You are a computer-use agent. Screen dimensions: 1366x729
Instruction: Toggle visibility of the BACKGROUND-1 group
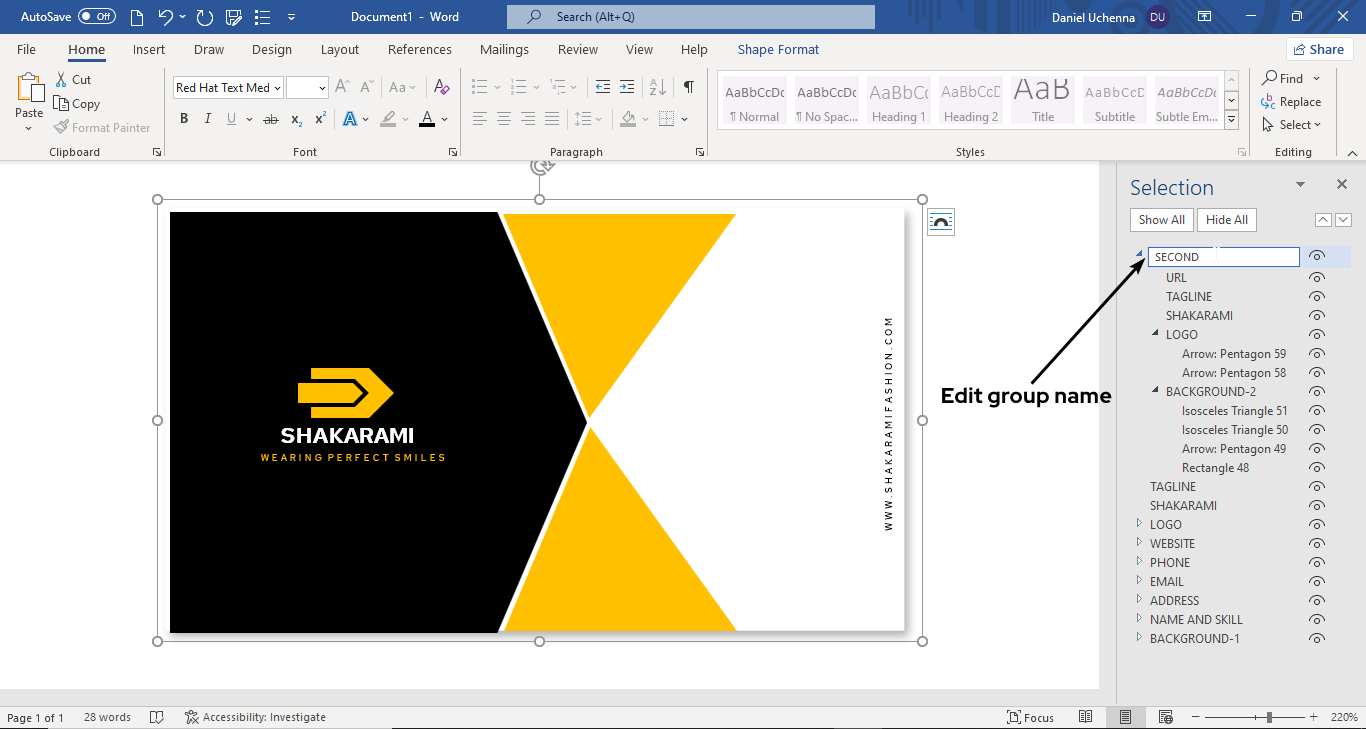tap(1317, 639)
